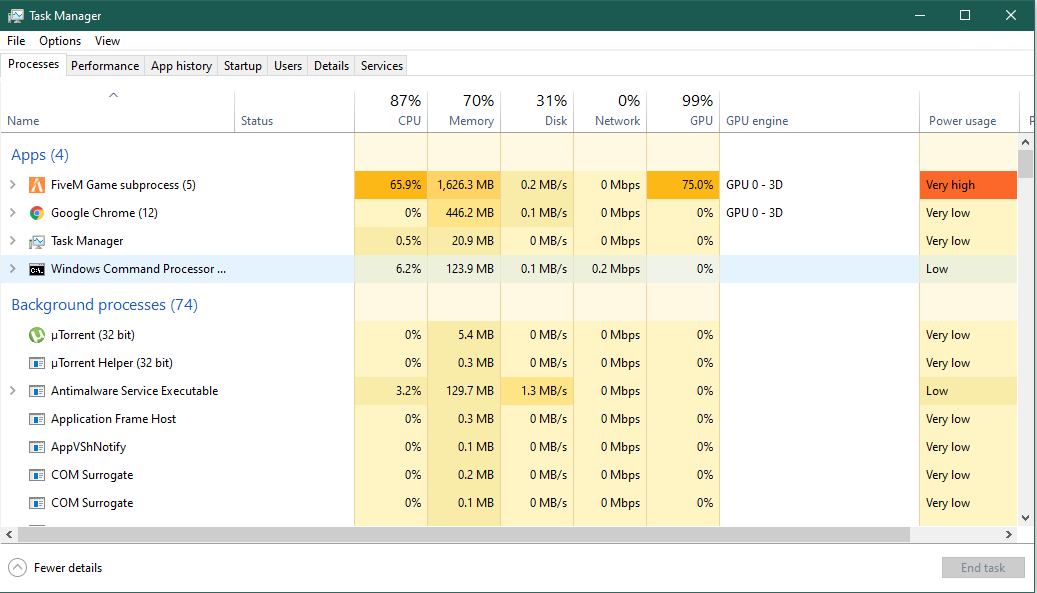
Task: Expand the FiveM Game subprocess group
Action: (x=13, y=185)
